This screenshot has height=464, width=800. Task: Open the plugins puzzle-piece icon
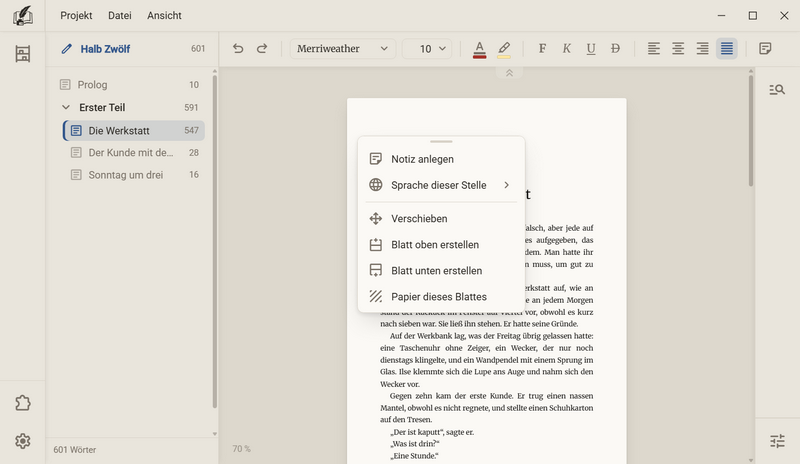22,403
